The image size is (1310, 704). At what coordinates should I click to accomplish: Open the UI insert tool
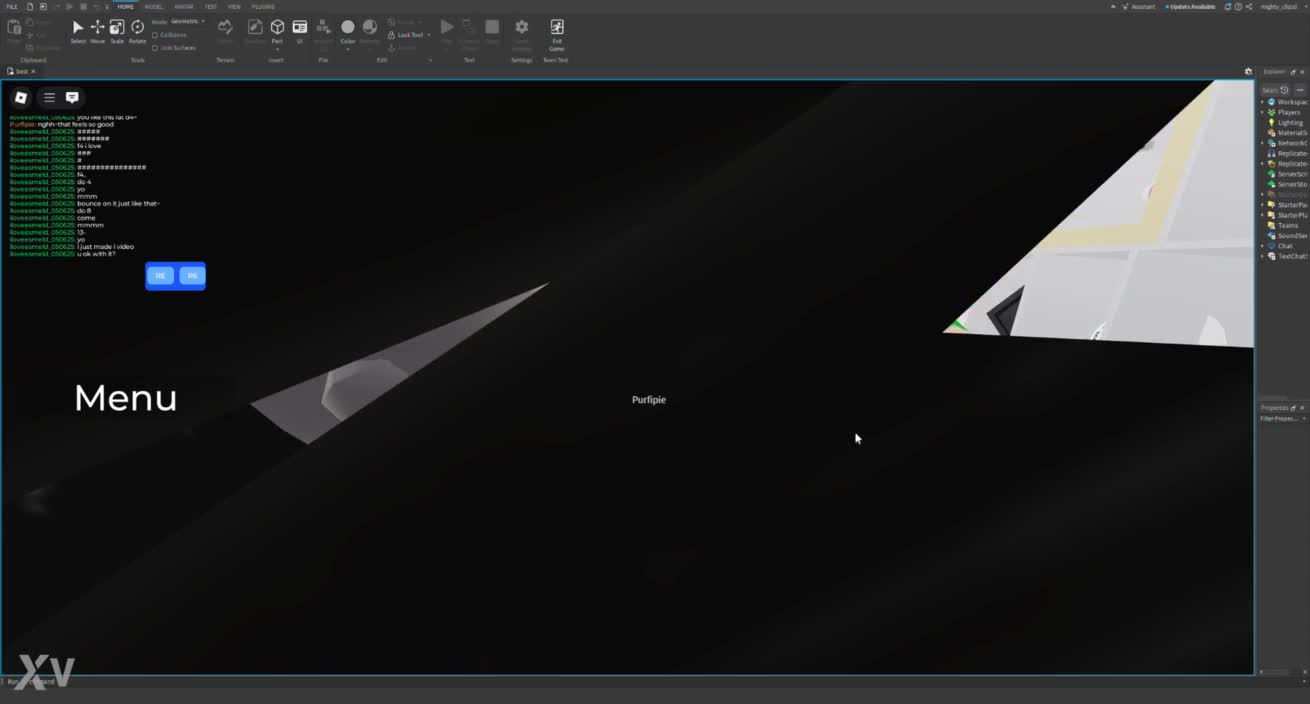(x=299, y=28)
